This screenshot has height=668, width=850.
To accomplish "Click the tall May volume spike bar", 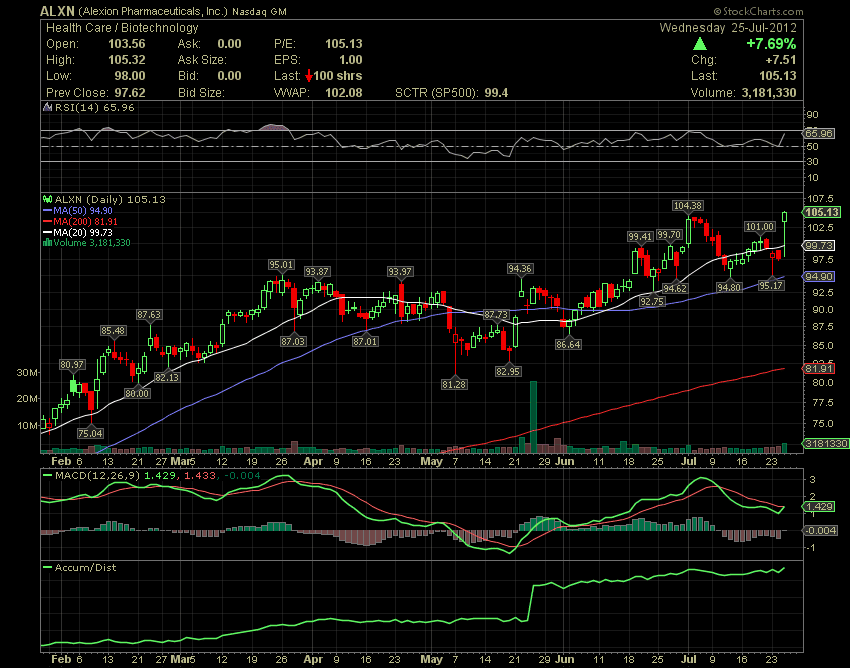I will (533, 416).
